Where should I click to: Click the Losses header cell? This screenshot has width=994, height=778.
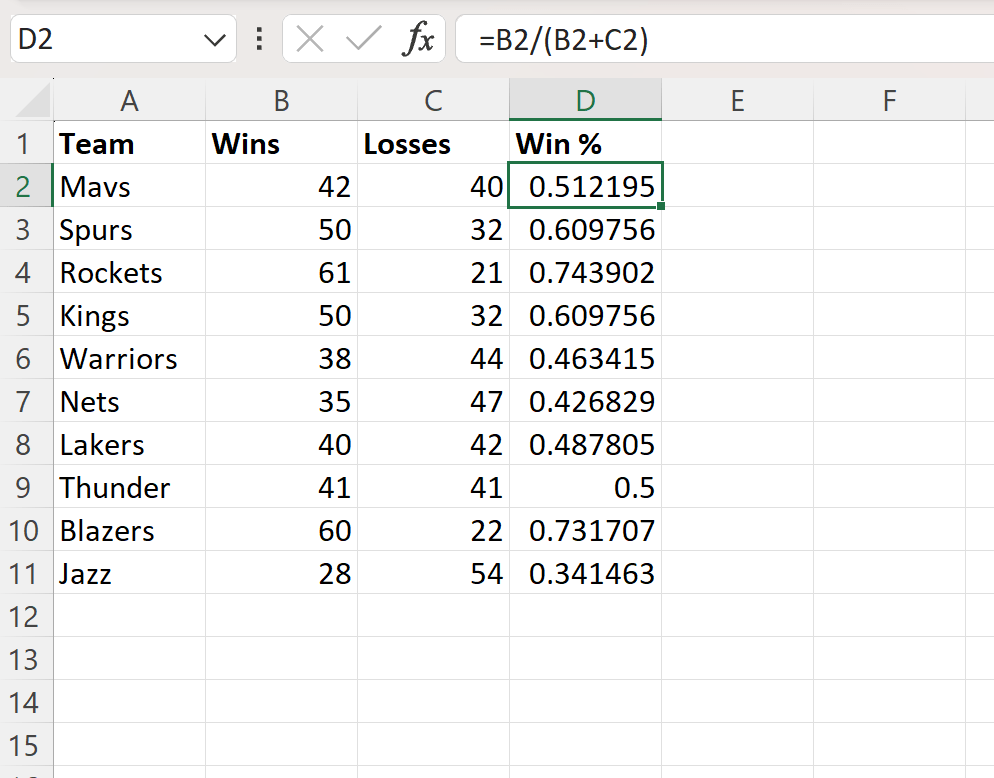click(x=434, y=143)
